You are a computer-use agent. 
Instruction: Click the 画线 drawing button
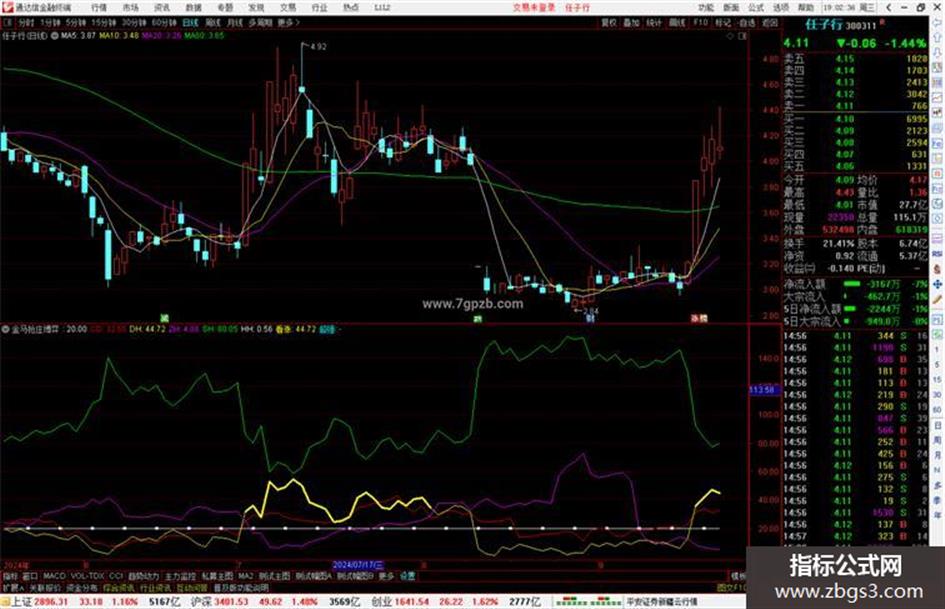[x=677, y=22]
